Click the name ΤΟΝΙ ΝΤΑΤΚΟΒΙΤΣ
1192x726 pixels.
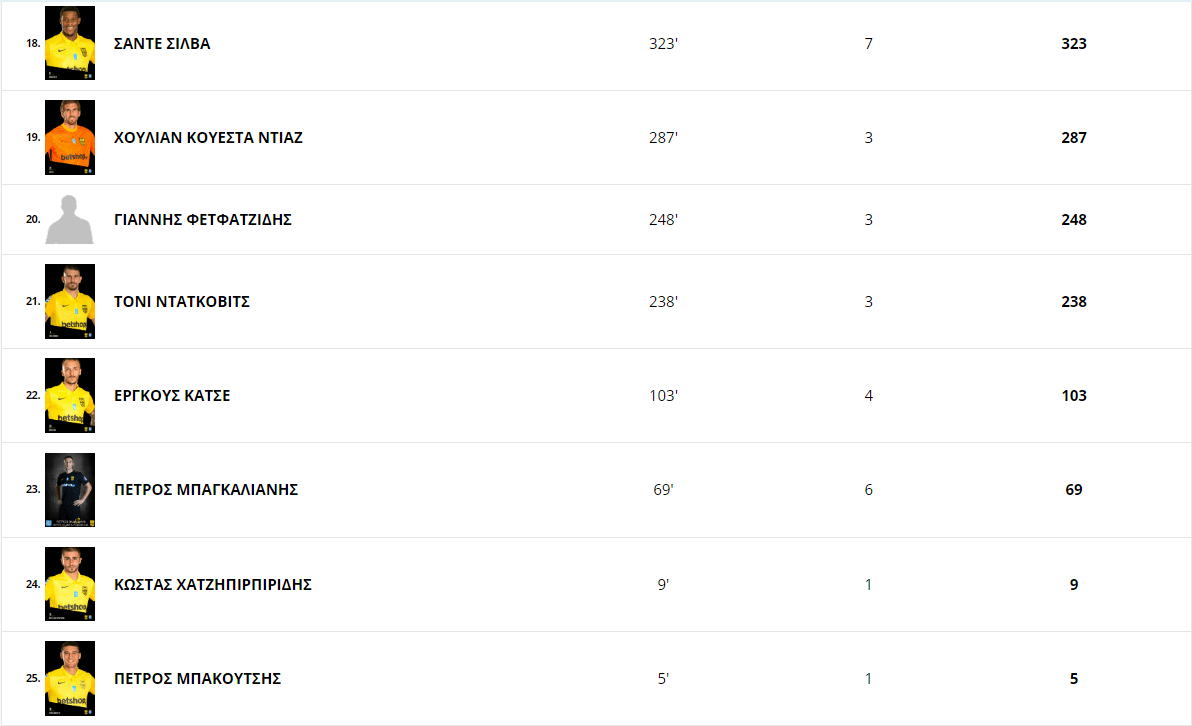tap(182, 302)
